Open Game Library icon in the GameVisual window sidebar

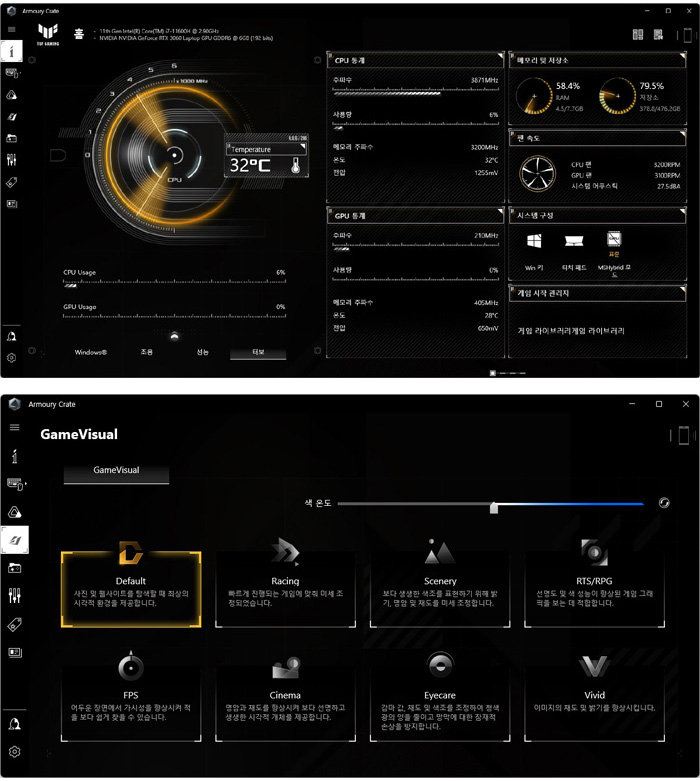click(14, 568)
